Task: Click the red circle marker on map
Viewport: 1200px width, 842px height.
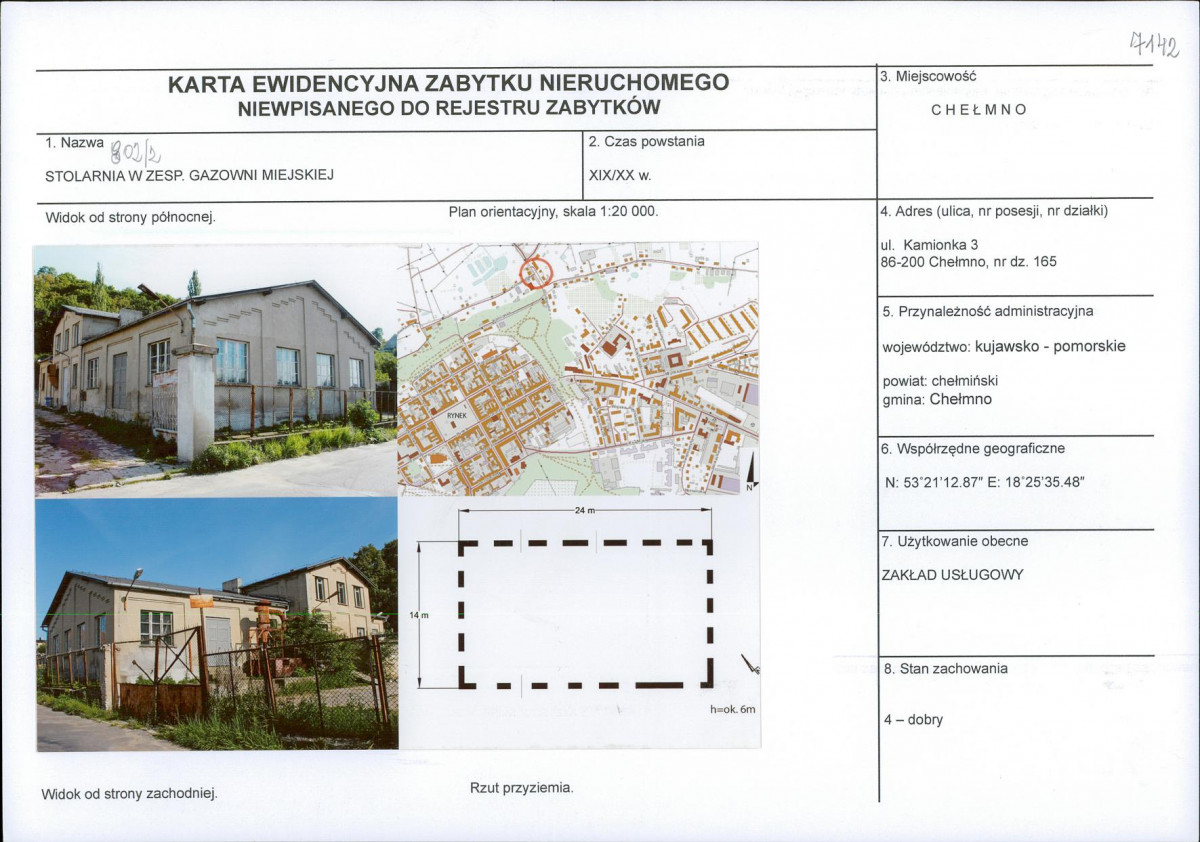Action: click(536, 273)
